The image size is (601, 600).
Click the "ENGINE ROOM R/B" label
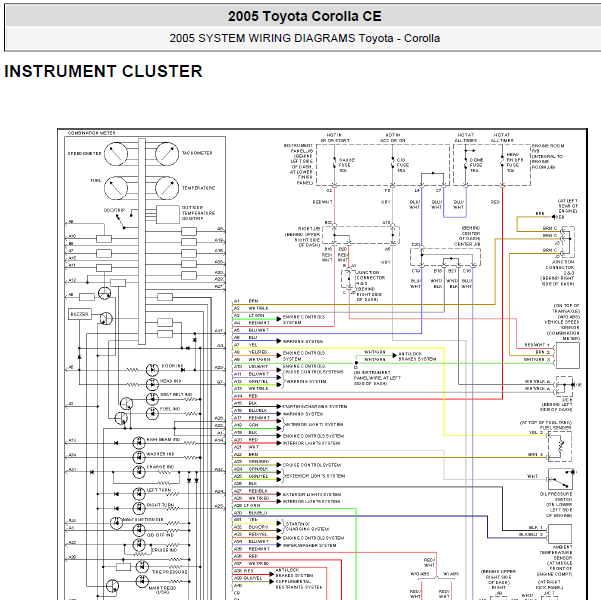pyautogui.click(x=548, y=149)
